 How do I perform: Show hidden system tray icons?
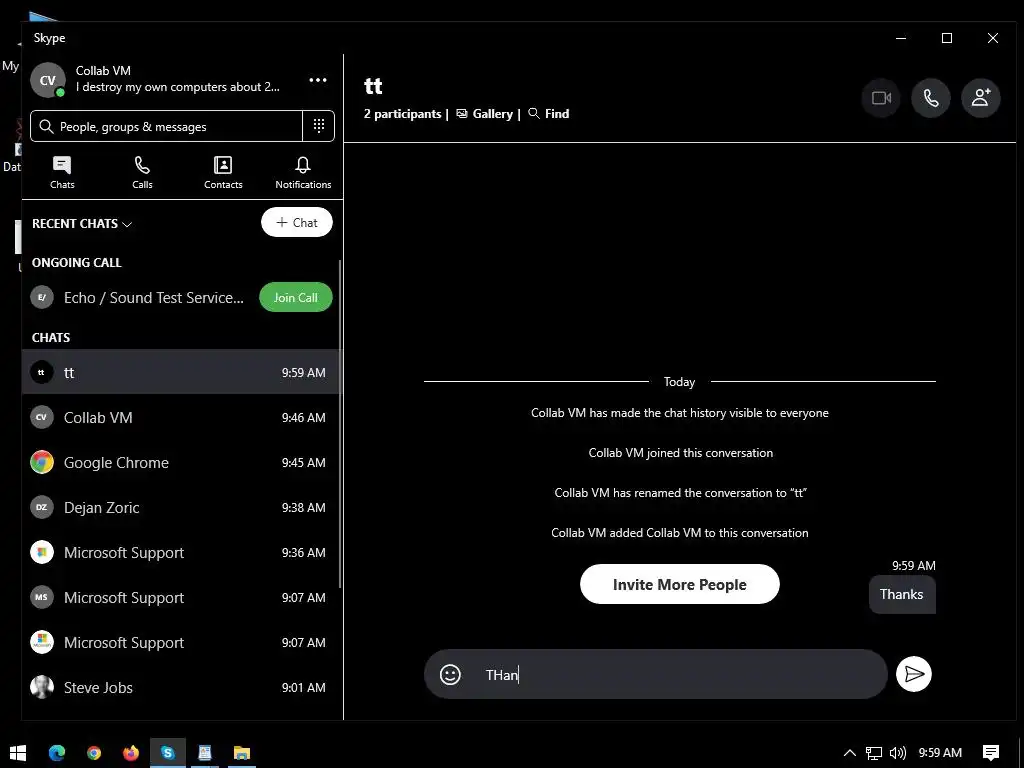tap(849, 753)
